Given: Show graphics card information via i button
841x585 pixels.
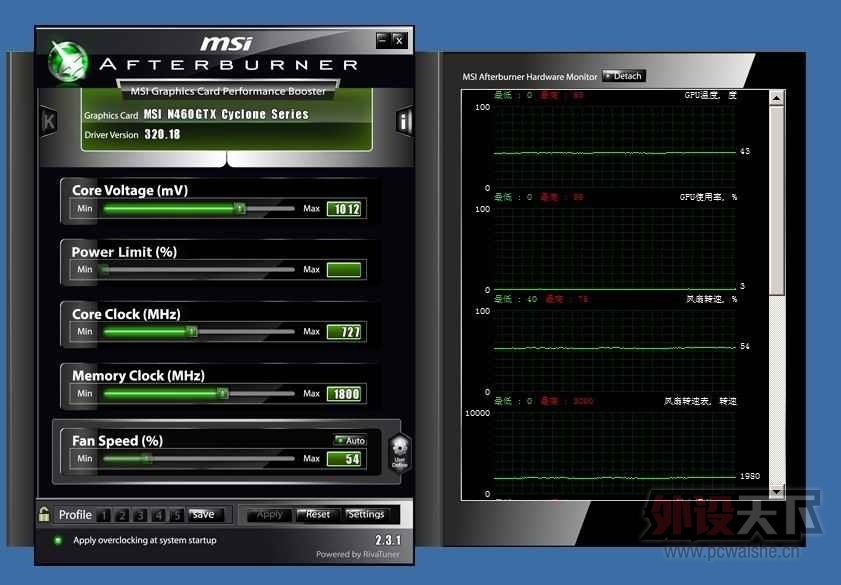Looking at the screenshot, I should coord(404,121).
